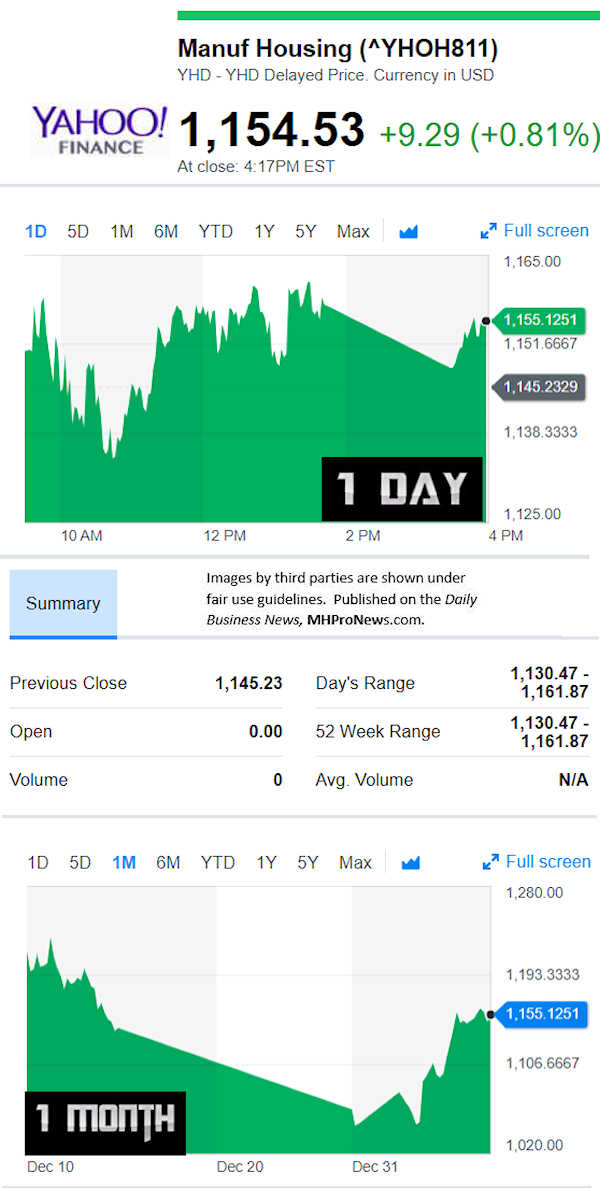Click the 52 Week Range label

click(378, 732)
